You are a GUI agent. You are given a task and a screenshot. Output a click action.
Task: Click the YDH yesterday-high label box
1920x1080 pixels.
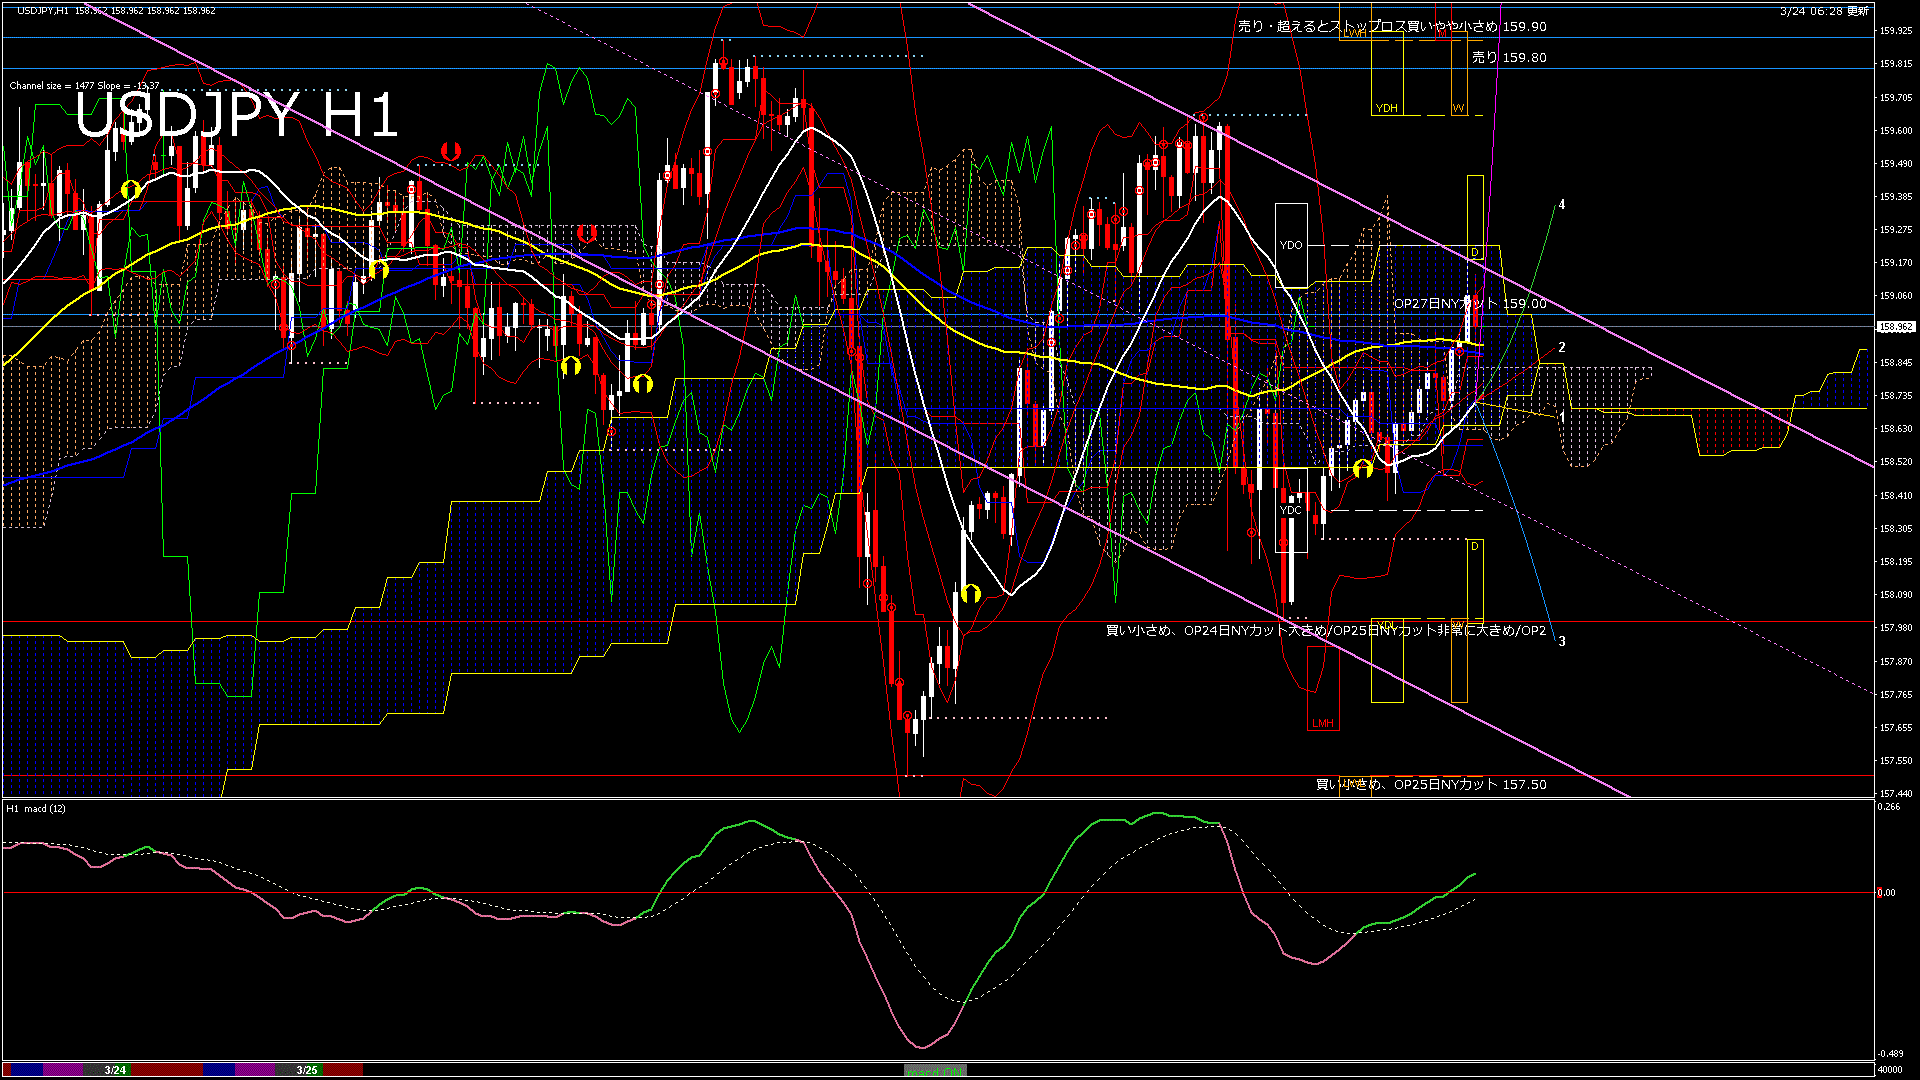pyautogui.click(x=1386, y=108)
